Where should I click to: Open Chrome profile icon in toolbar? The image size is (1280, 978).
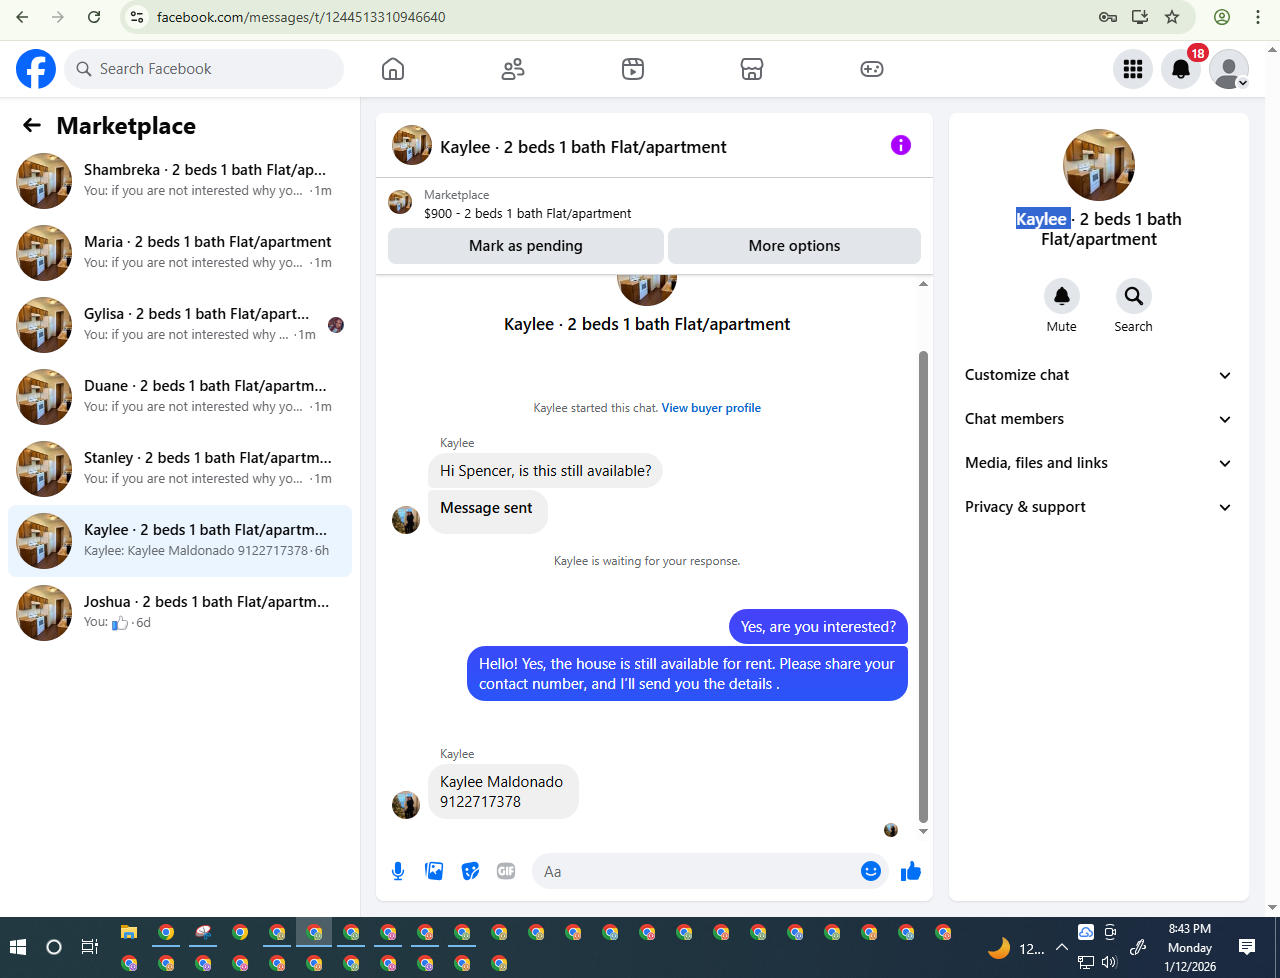(x=1222, y=17)
